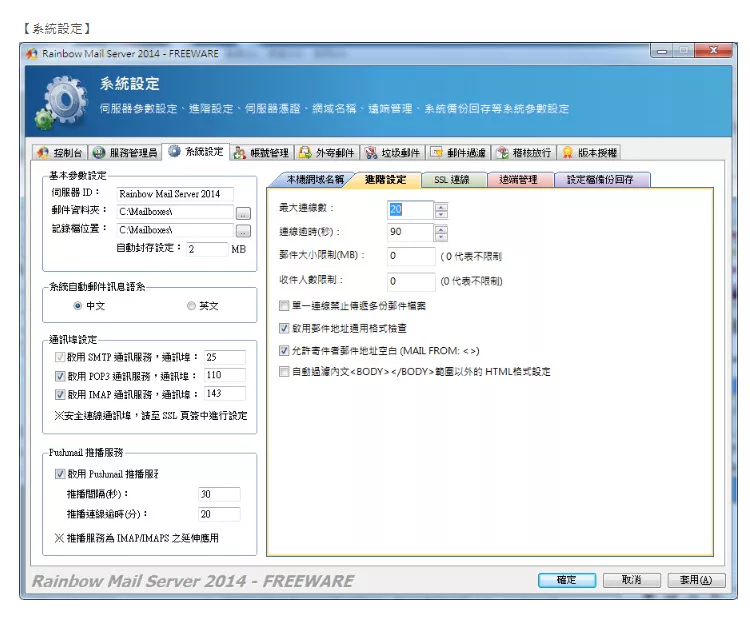The height and width of the screenshot is (617, 750).
Task: Open 帳號管理 accounts icon tab
Action: coord(261,153)
